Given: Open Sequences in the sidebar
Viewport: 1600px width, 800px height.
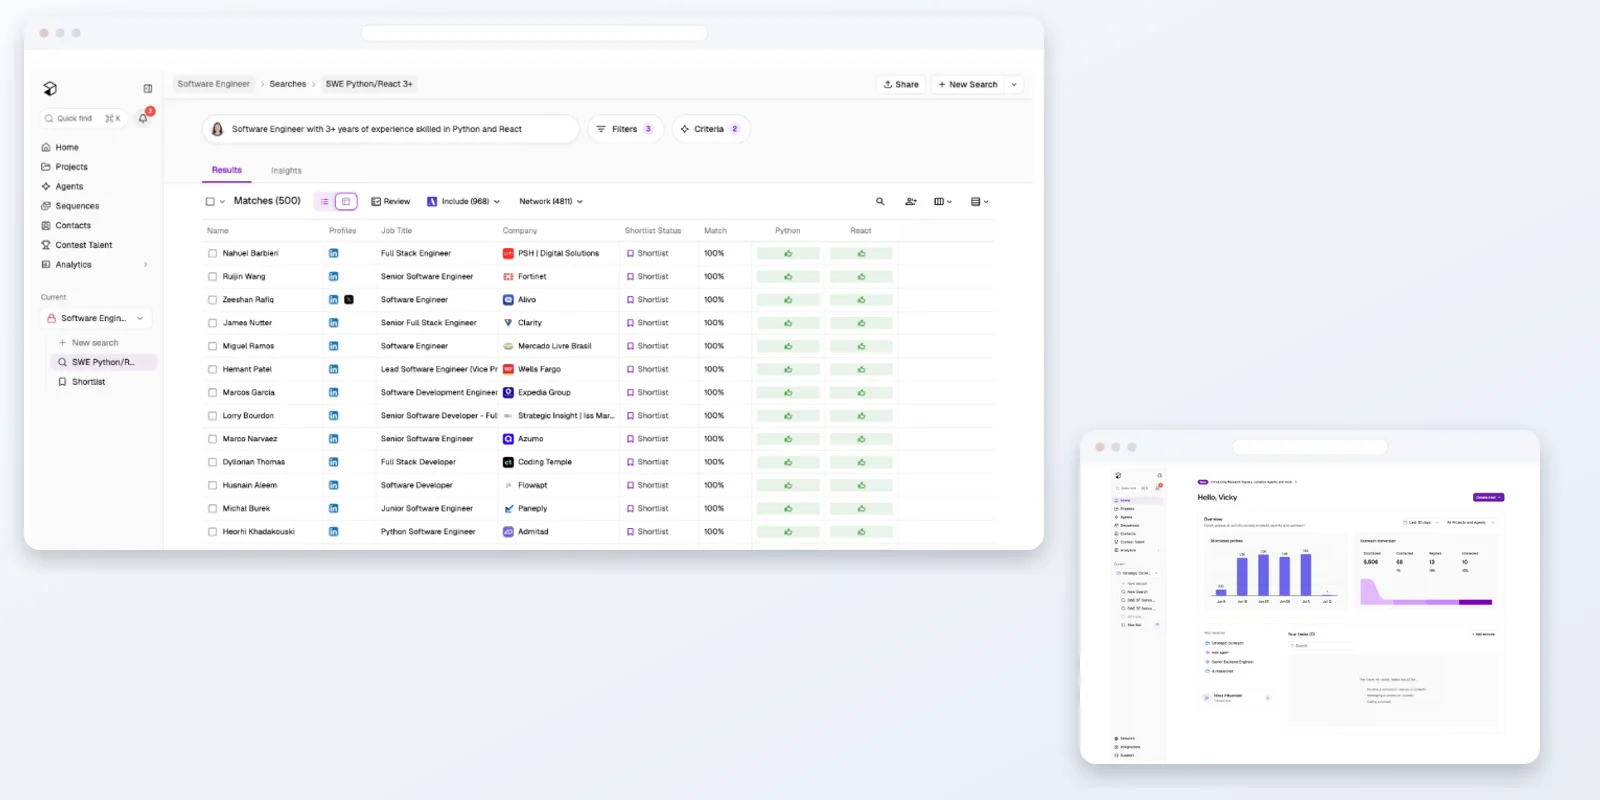Looking at the screenshot, I should 77,206.
